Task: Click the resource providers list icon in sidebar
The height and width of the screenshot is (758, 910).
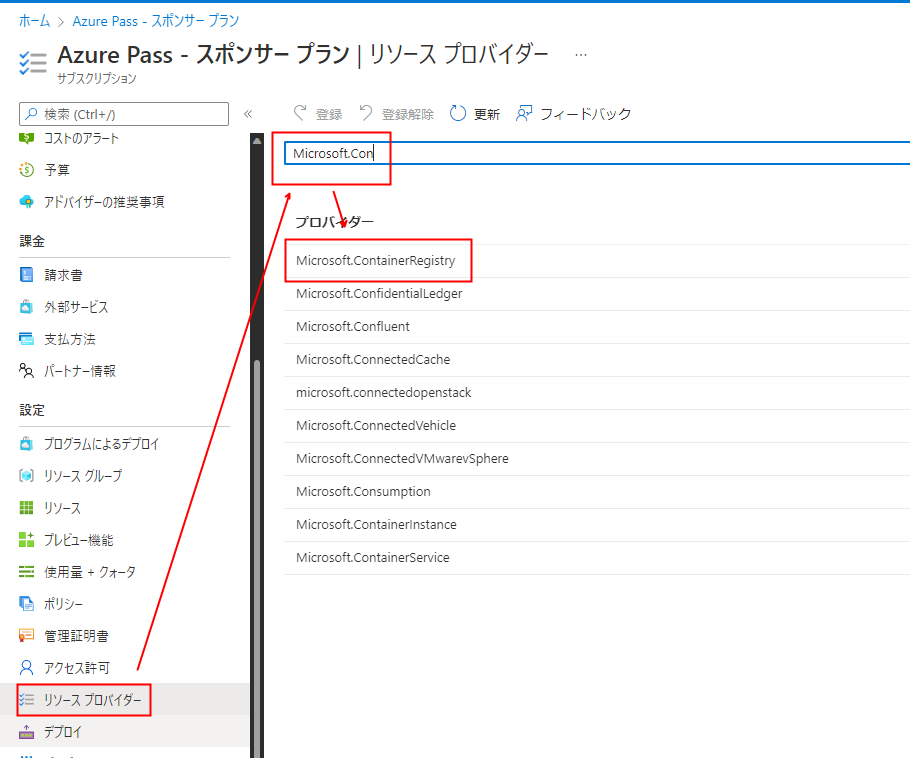Action: tap(26, 700)
